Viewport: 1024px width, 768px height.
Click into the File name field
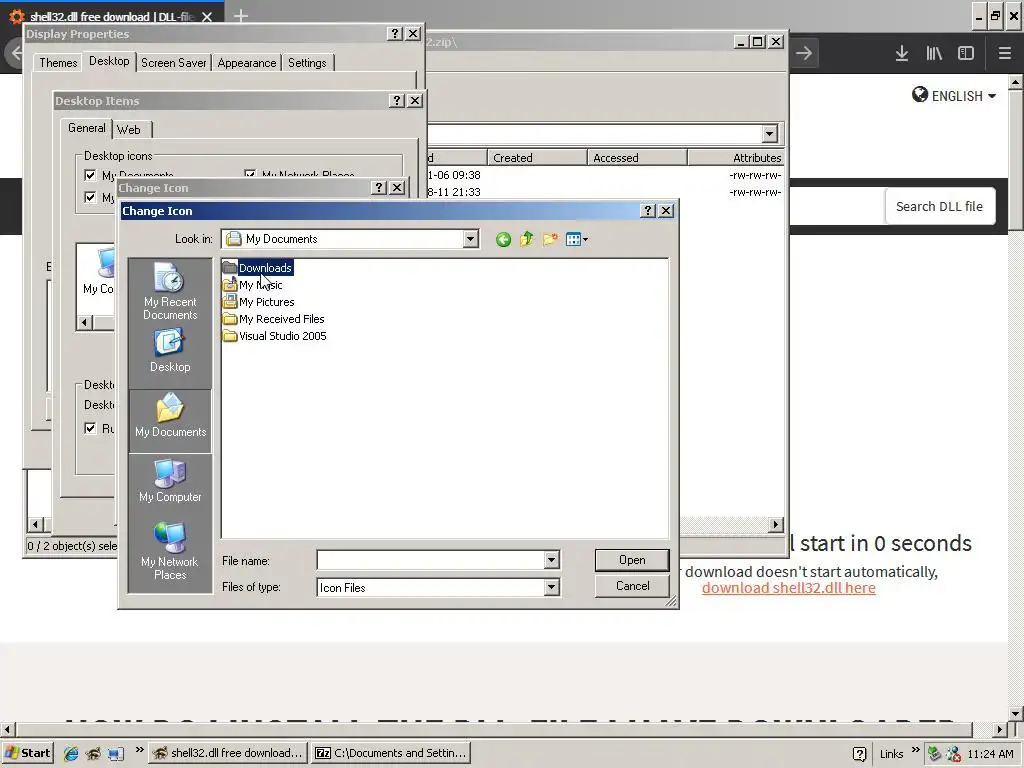pyautogui.click(x=430, y=560)
